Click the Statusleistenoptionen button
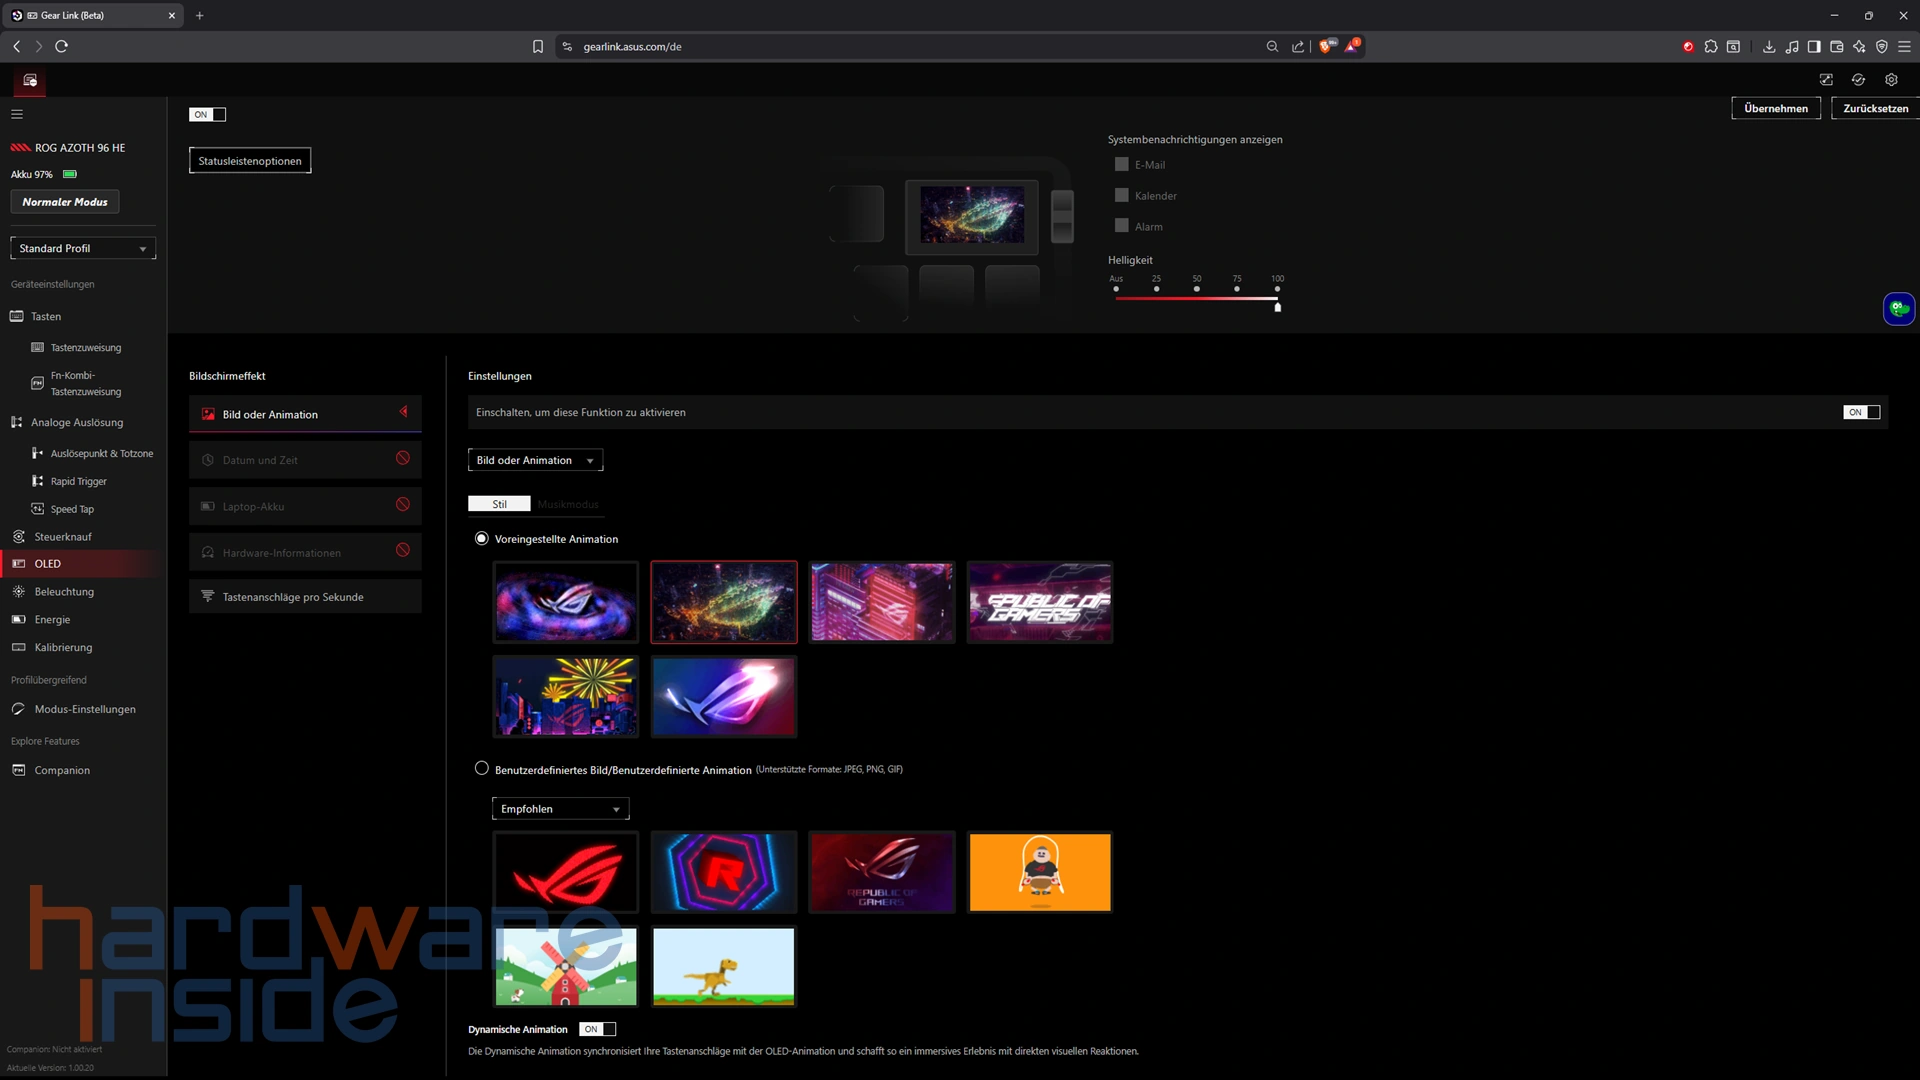This screenshot has height=1080, width=1920. pos(250,161)
